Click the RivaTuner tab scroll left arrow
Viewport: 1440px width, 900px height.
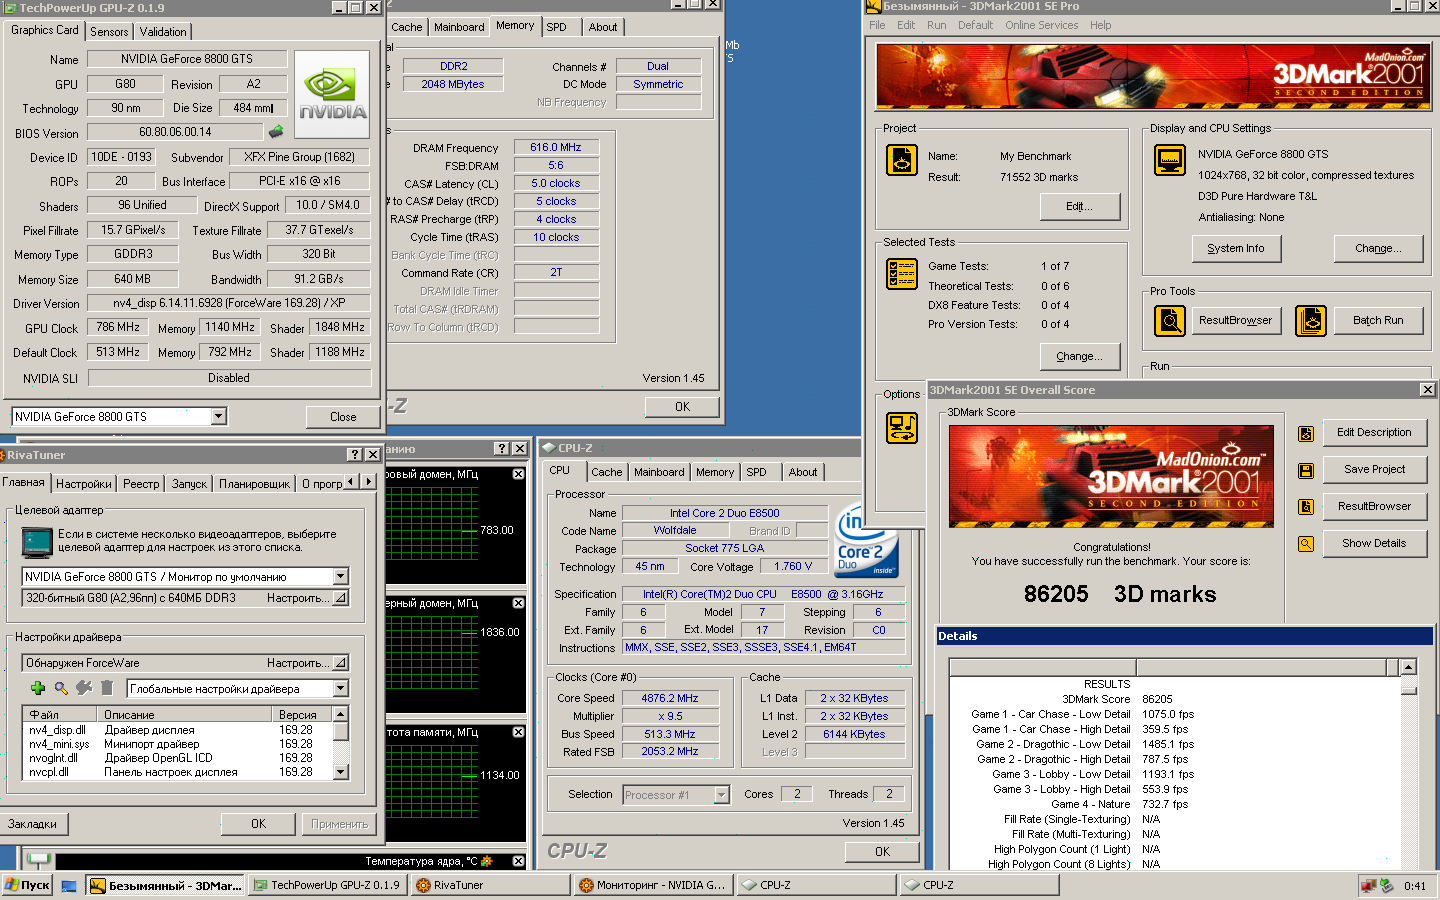pos(351,482)
